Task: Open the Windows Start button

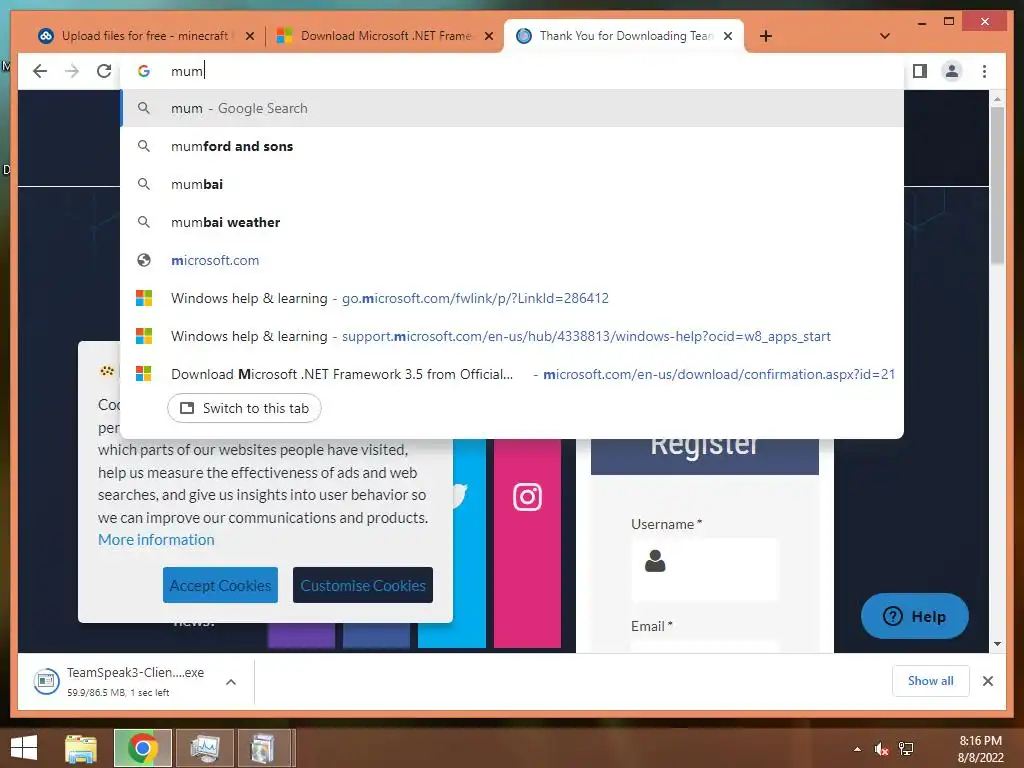Action: [x=24, y=748]
